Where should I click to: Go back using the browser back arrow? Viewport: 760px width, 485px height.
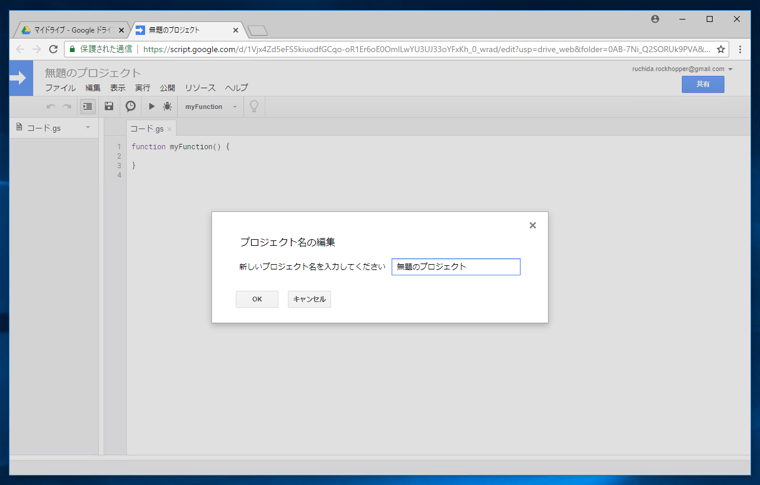click(20, 49)
